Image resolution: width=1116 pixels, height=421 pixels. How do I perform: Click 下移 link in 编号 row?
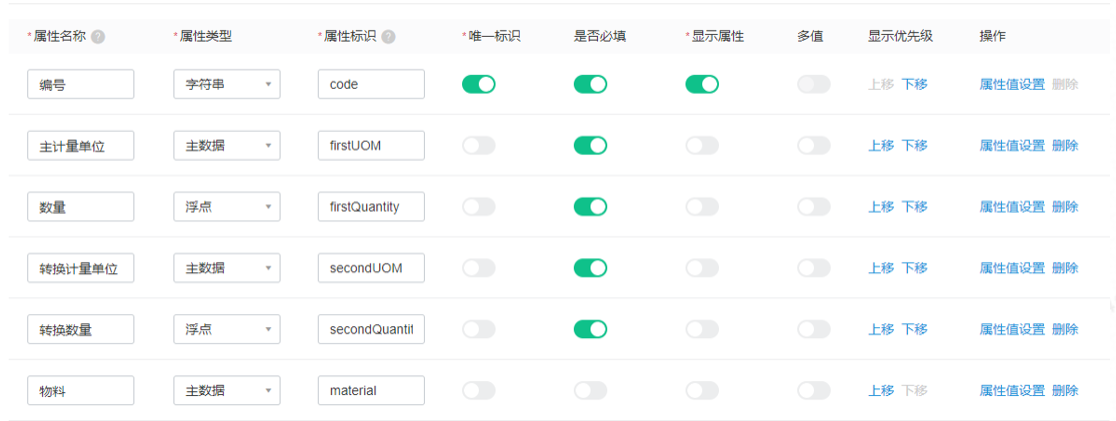pyautogui.click(x=915, y=85)
